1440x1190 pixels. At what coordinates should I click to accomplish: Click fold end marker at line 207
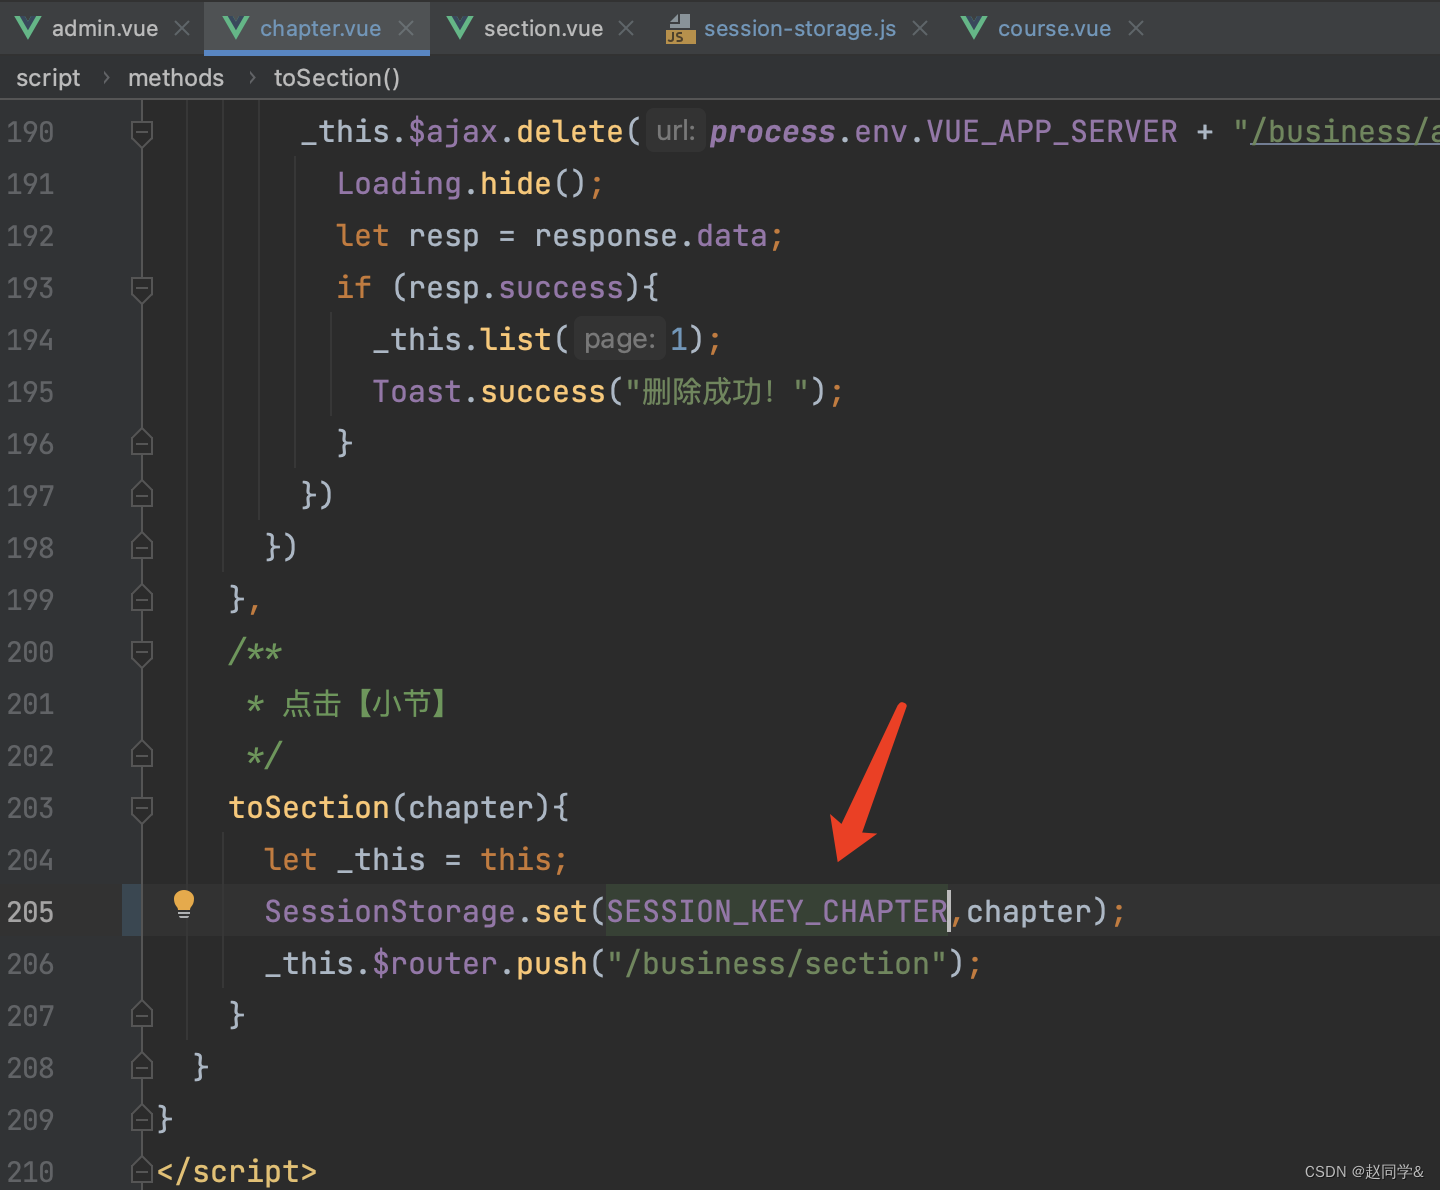pyautogui.click(x=142, y=1015)
